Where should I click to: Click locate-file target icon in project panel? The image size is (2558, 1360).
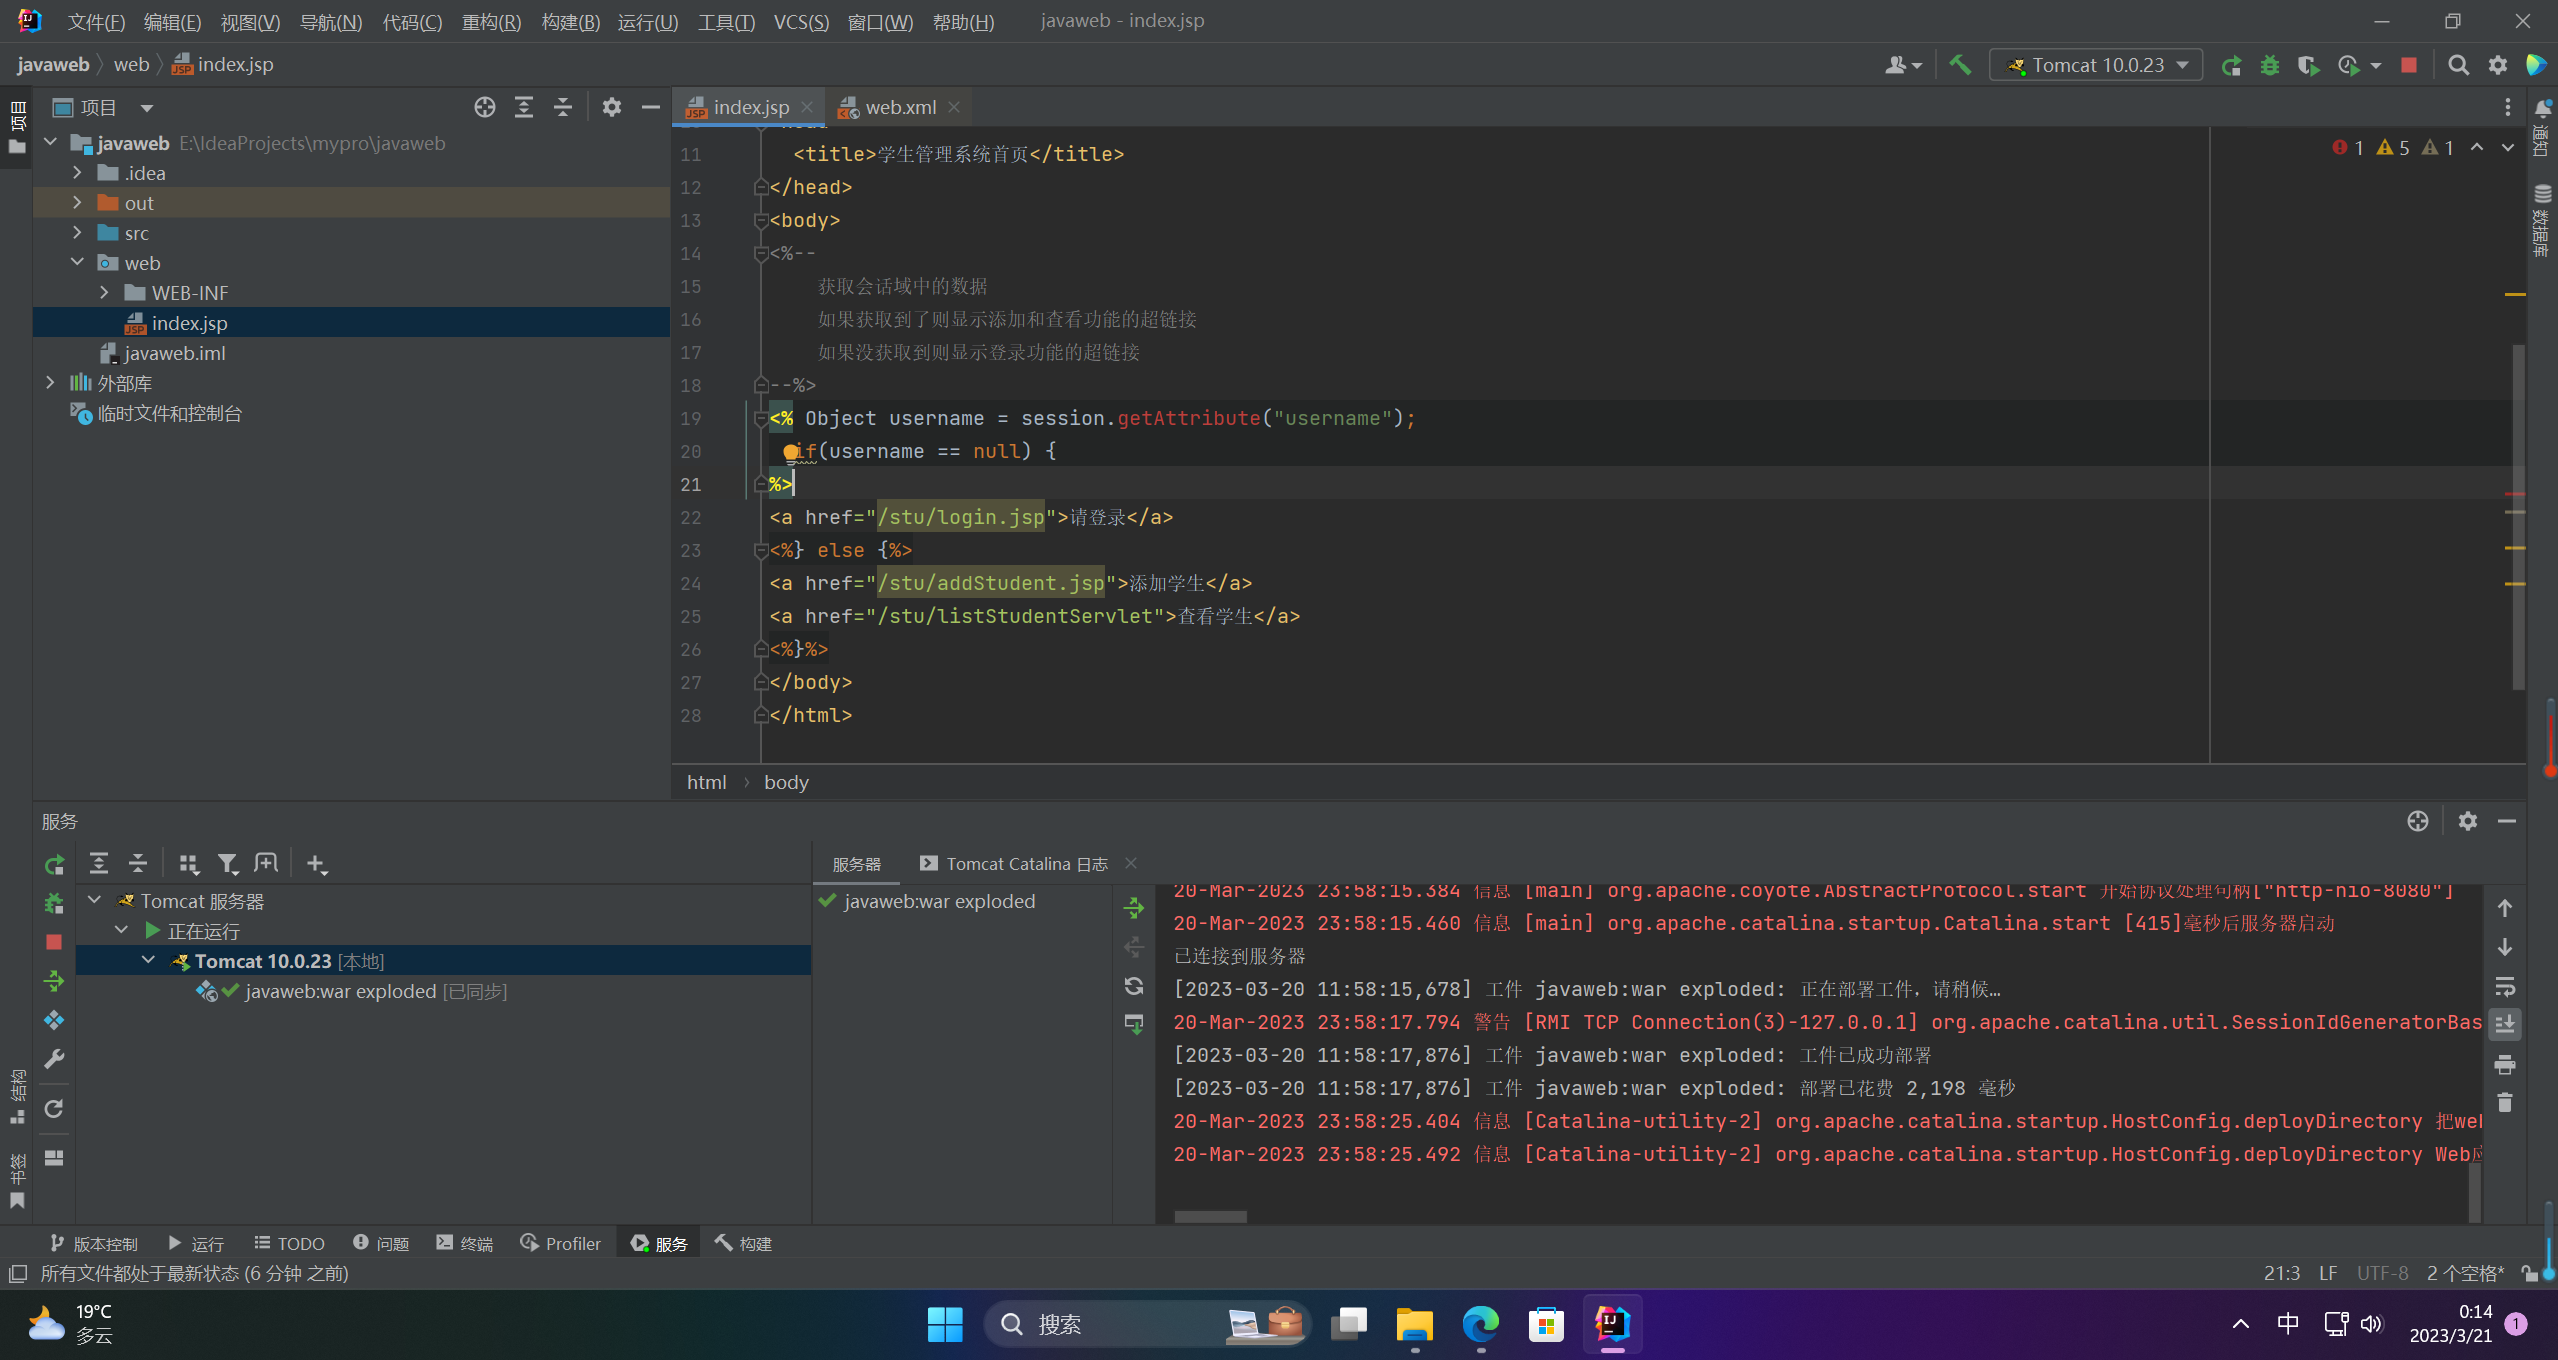click(x=485, y=107)
